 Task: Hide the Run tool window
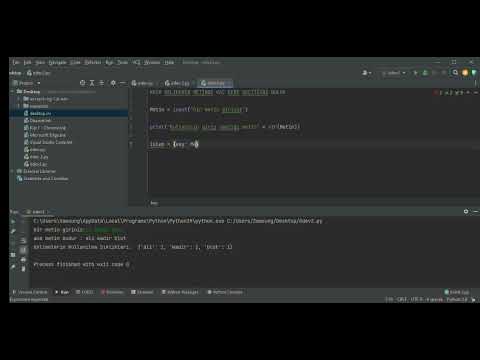475,211
